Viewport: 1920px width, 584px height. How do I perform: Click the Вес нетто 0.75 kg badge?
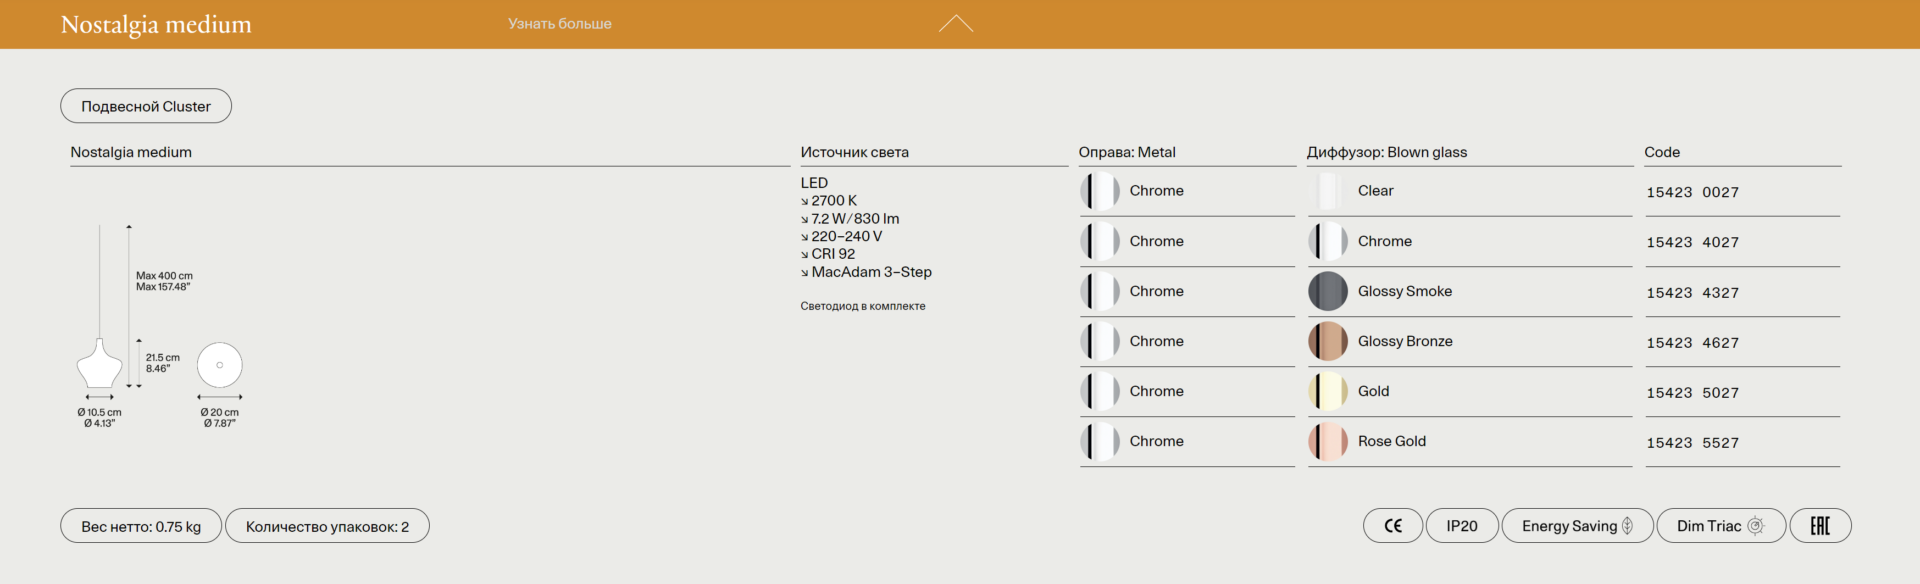pos(141,527)
